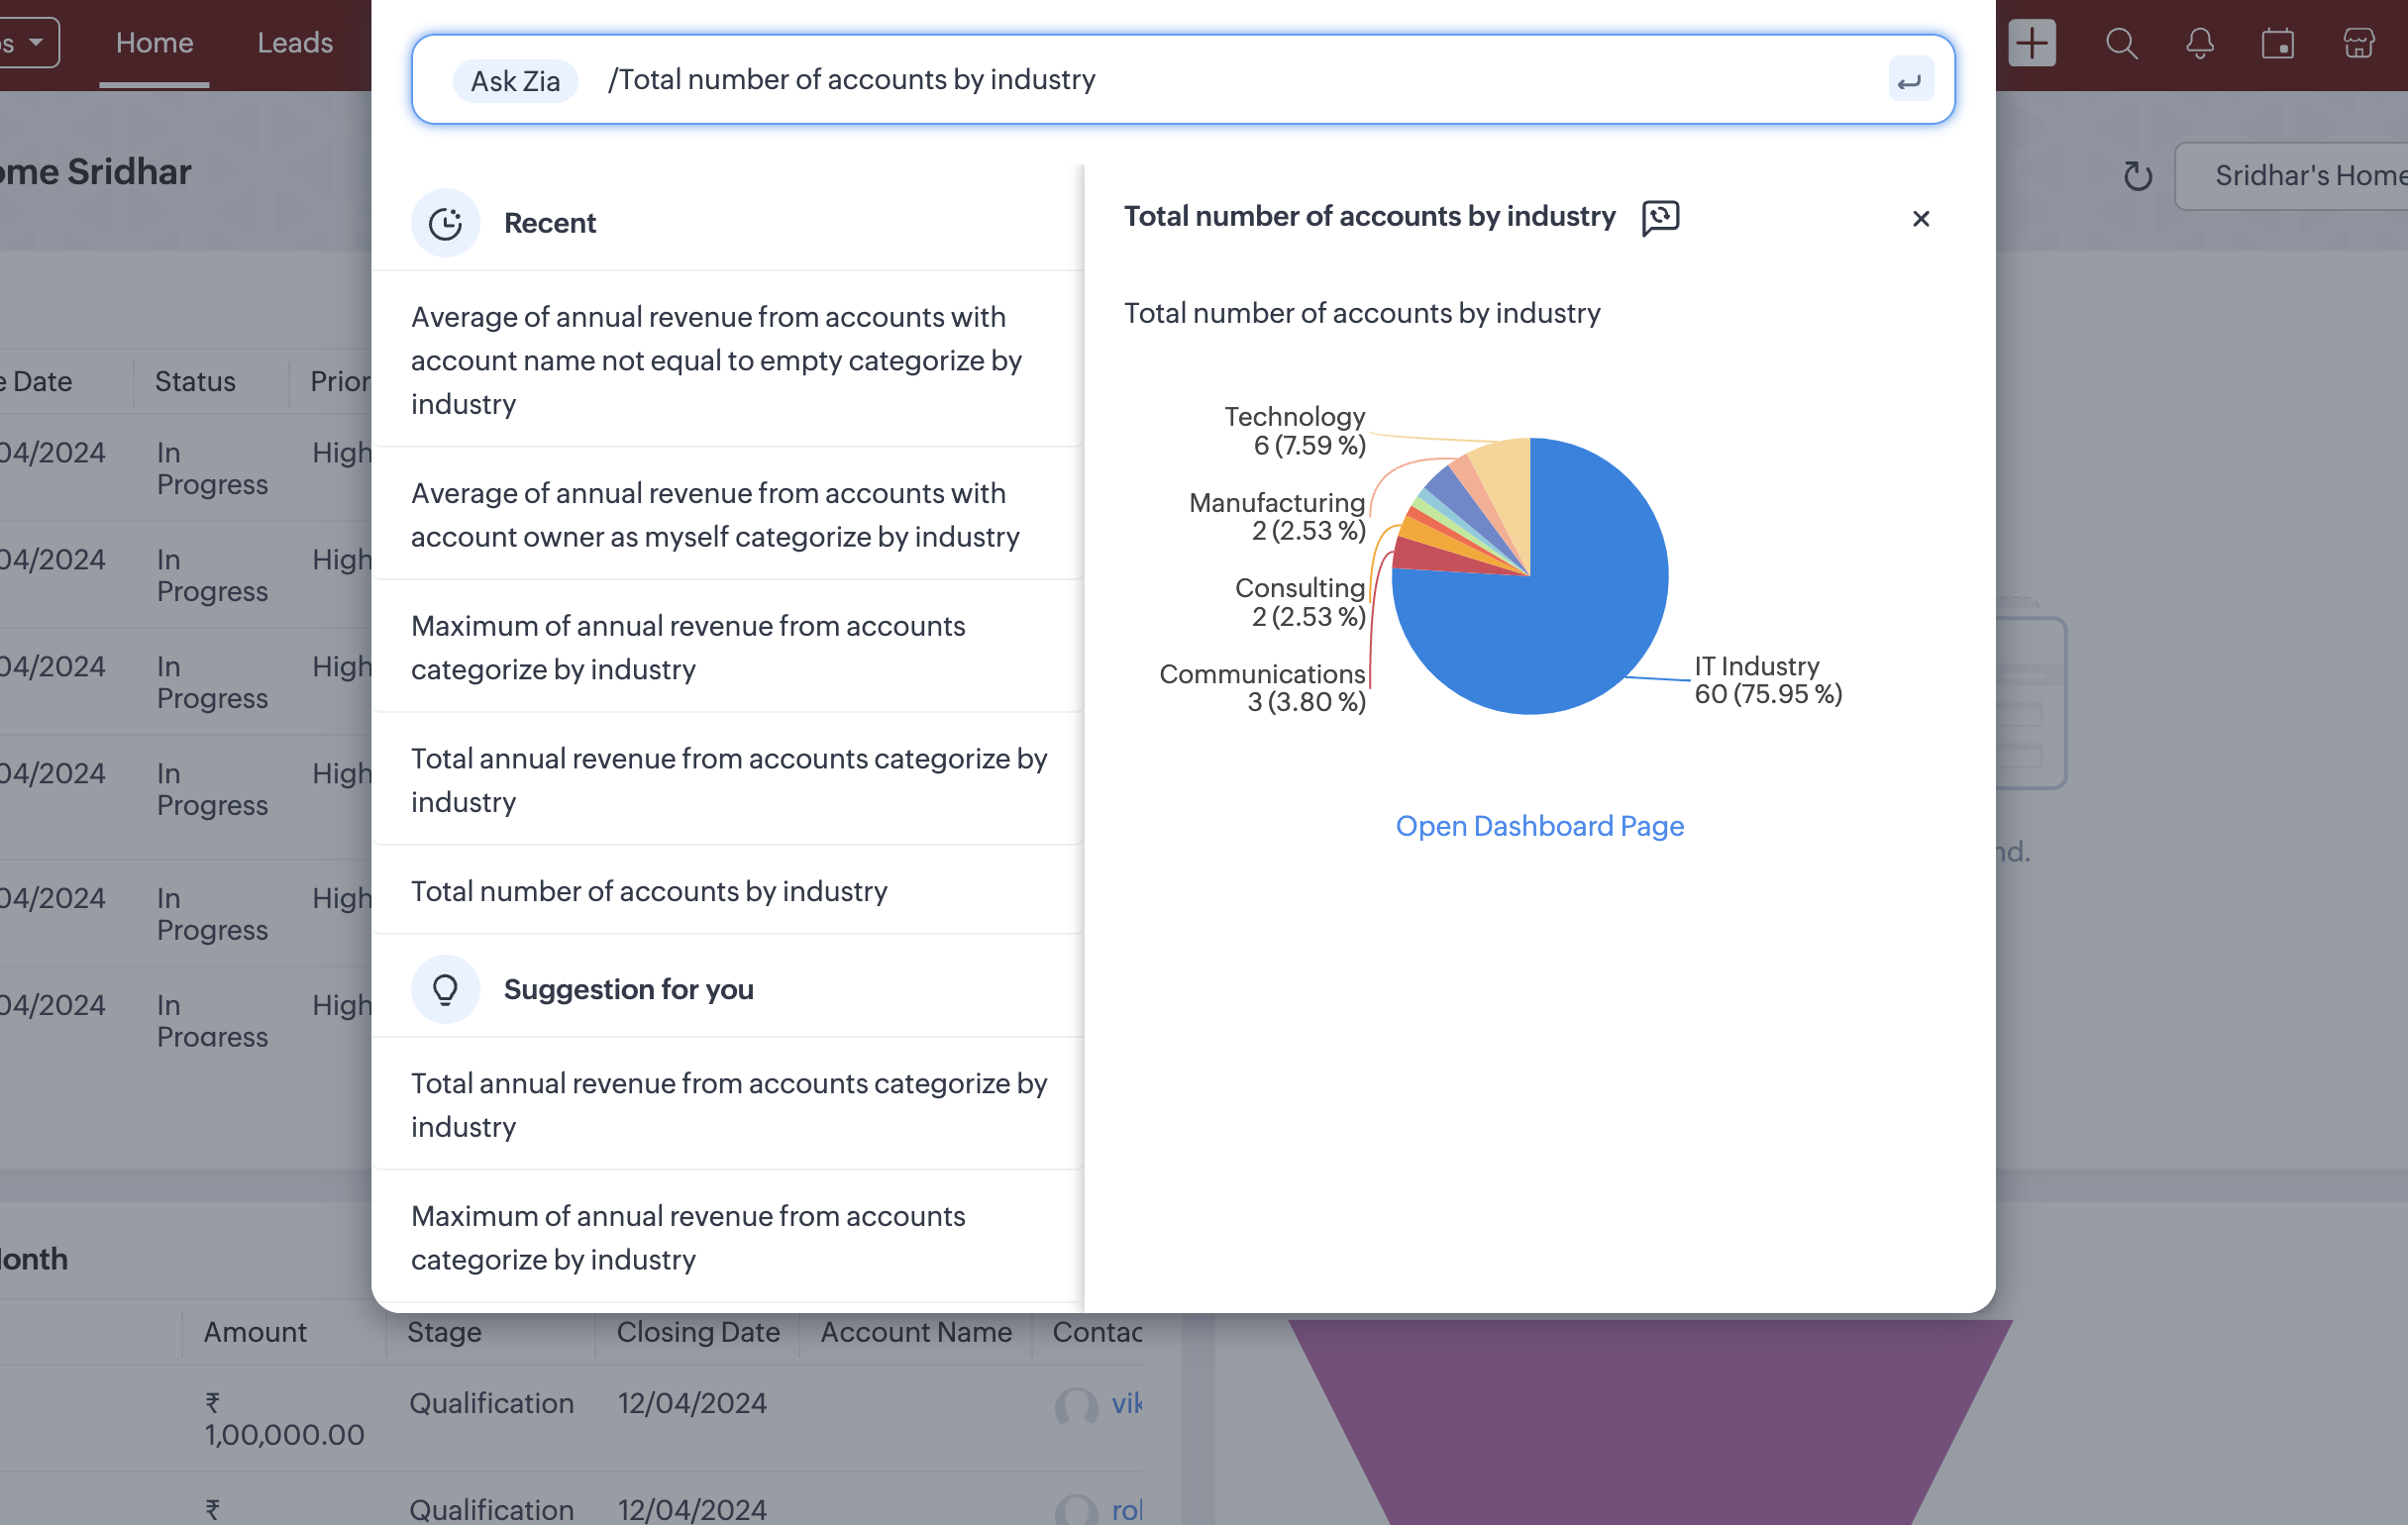Click the plus create icon
Image resolution: width=2408 pixels, height=1525 pixels.
[2031, 43]
